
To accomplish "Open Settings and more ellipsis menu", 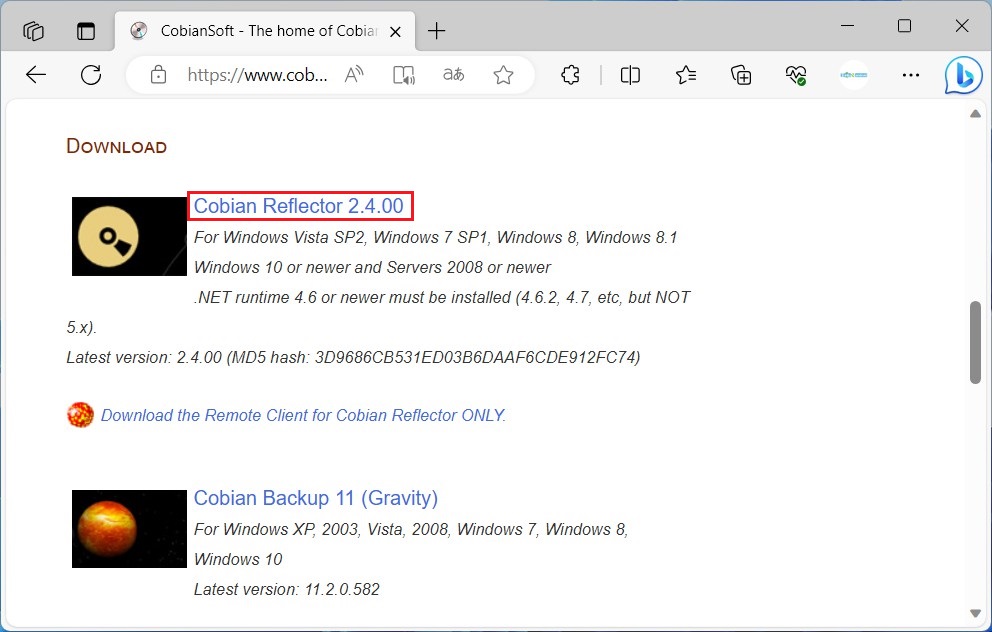I will click(911, 75).
